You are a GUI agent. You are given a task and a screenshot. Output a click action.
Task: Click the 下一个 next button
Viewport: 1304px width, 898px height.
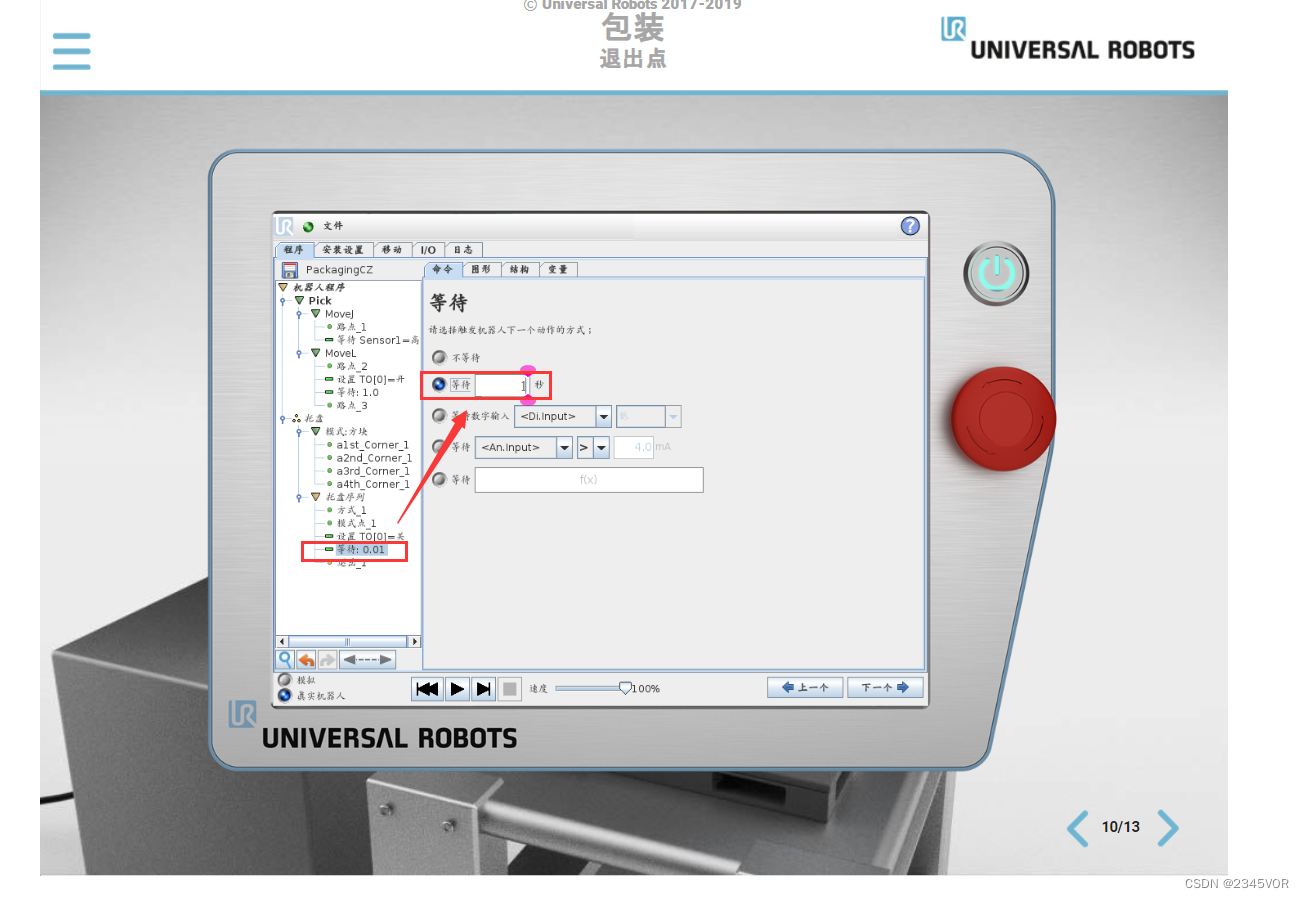(885, 687)
